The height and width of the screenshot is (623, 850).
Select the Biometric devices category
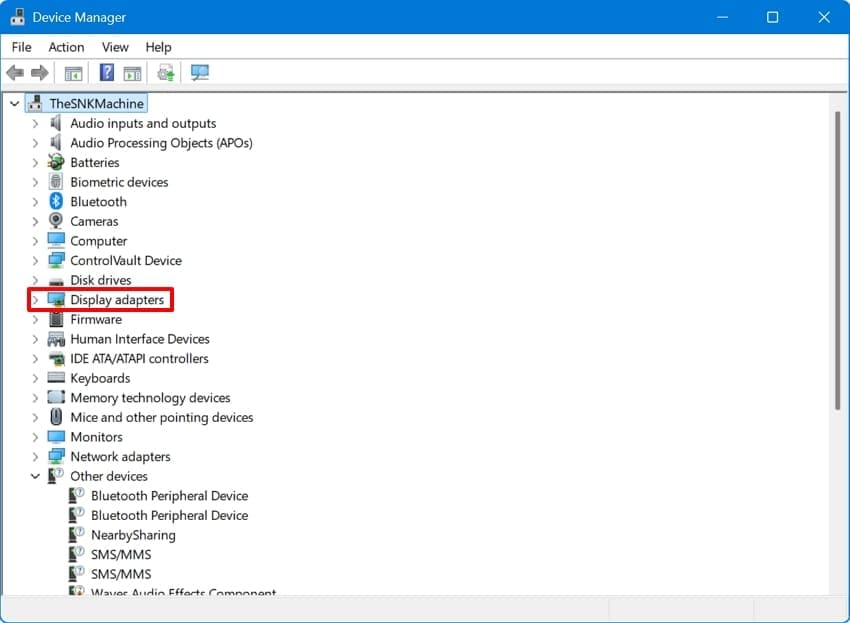(120, 182)
